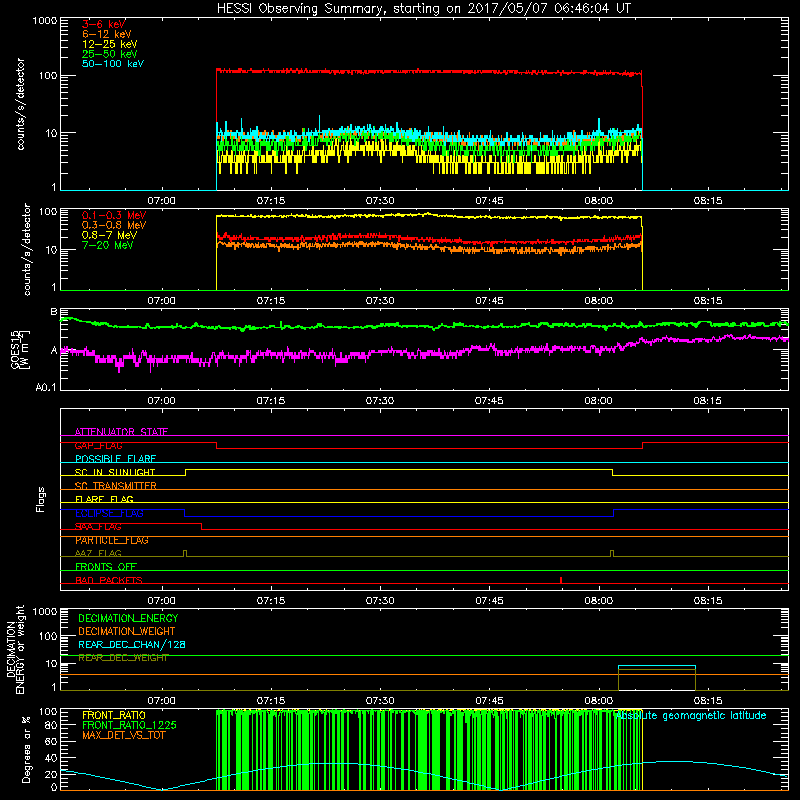Click the REAR_DEC_CHAN/128 legend label
The width and height of the screenshot is (800, 800).
click(132, 644)
